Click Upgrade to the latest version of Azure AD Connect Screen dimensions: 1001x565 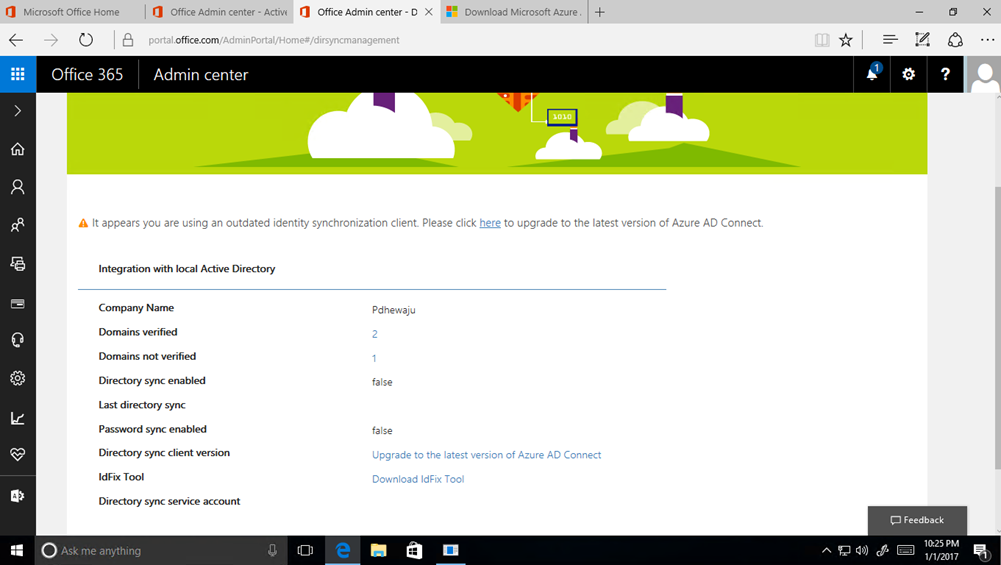point(486,455)
